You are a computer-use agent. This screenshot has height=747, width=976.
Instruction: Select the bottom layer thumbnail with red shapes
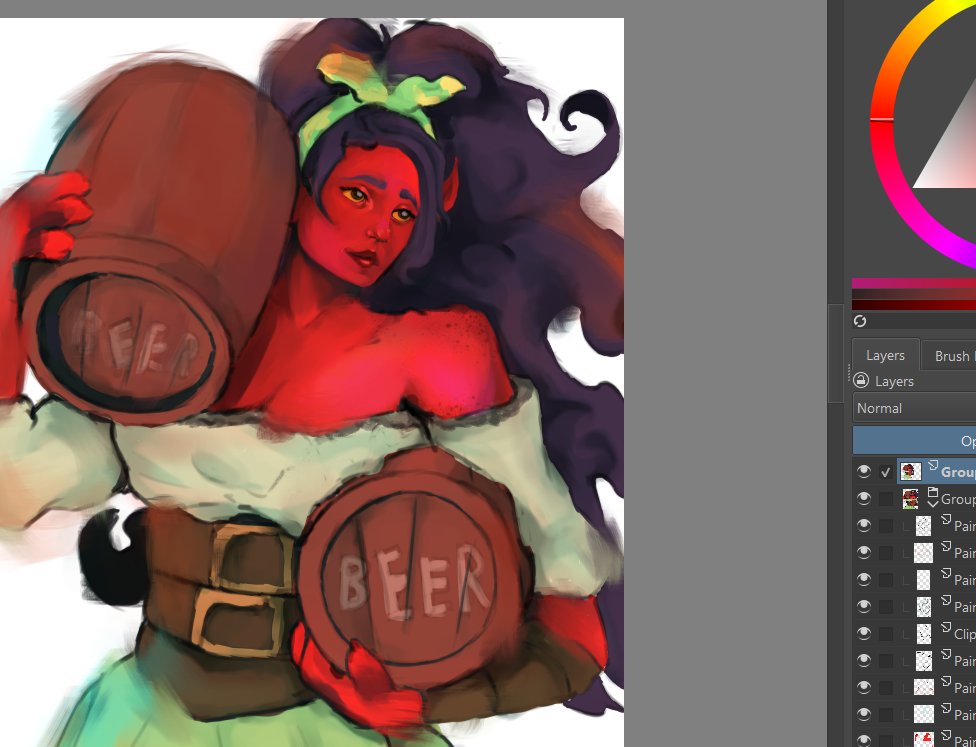(924, 740)
